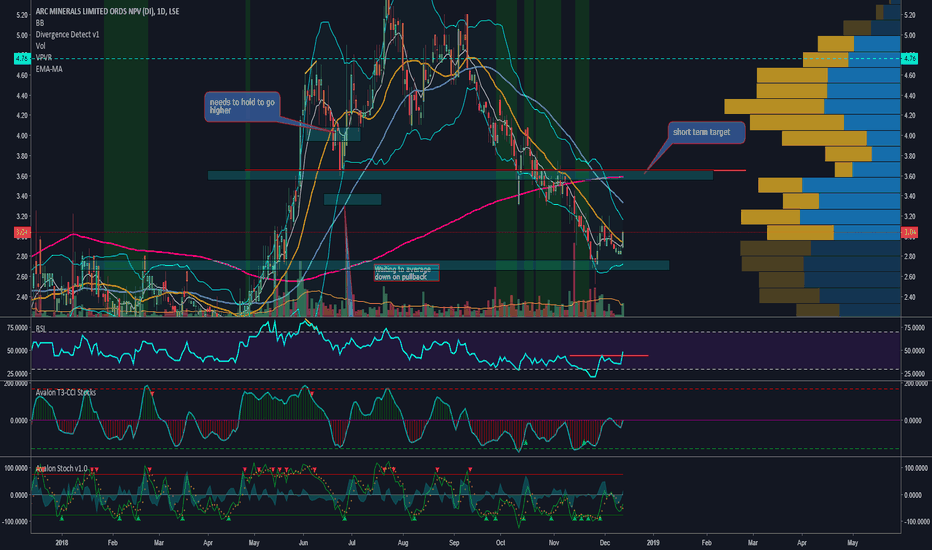
Task: Click the 4.76 price tag on the right axis
Action: 909,58
